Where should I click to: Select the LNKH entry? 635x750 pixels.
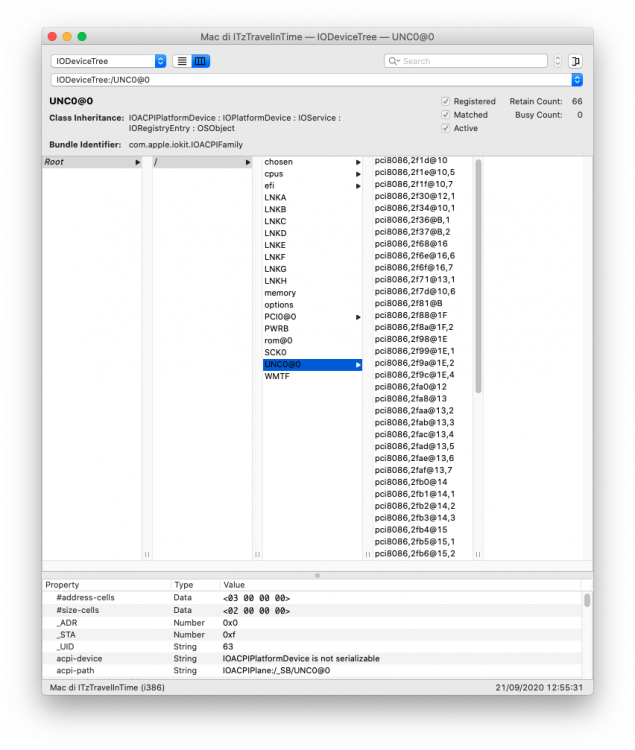point(312,281)
